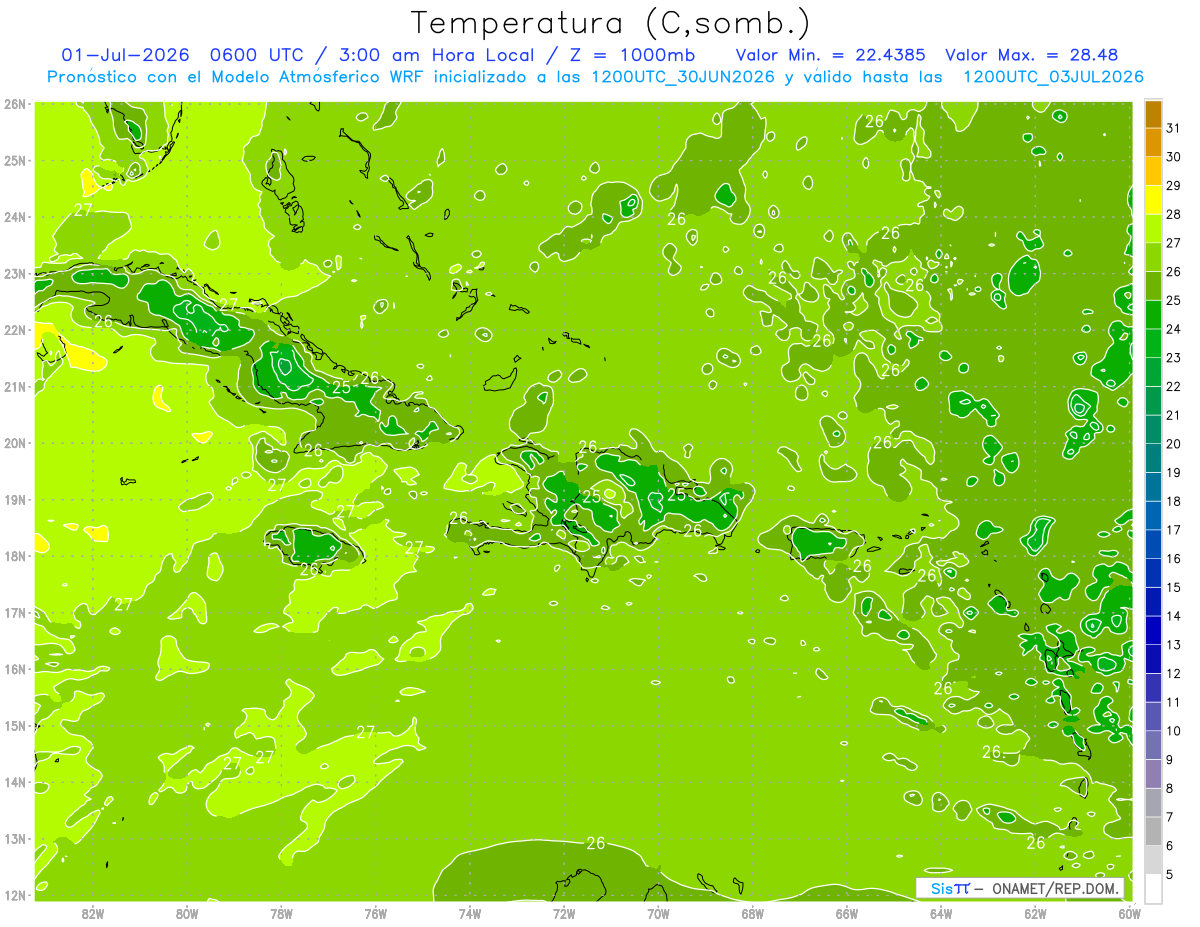Click the '14N' latitude label
This screenshot has height=927, width=1200.
click(15, 782)
